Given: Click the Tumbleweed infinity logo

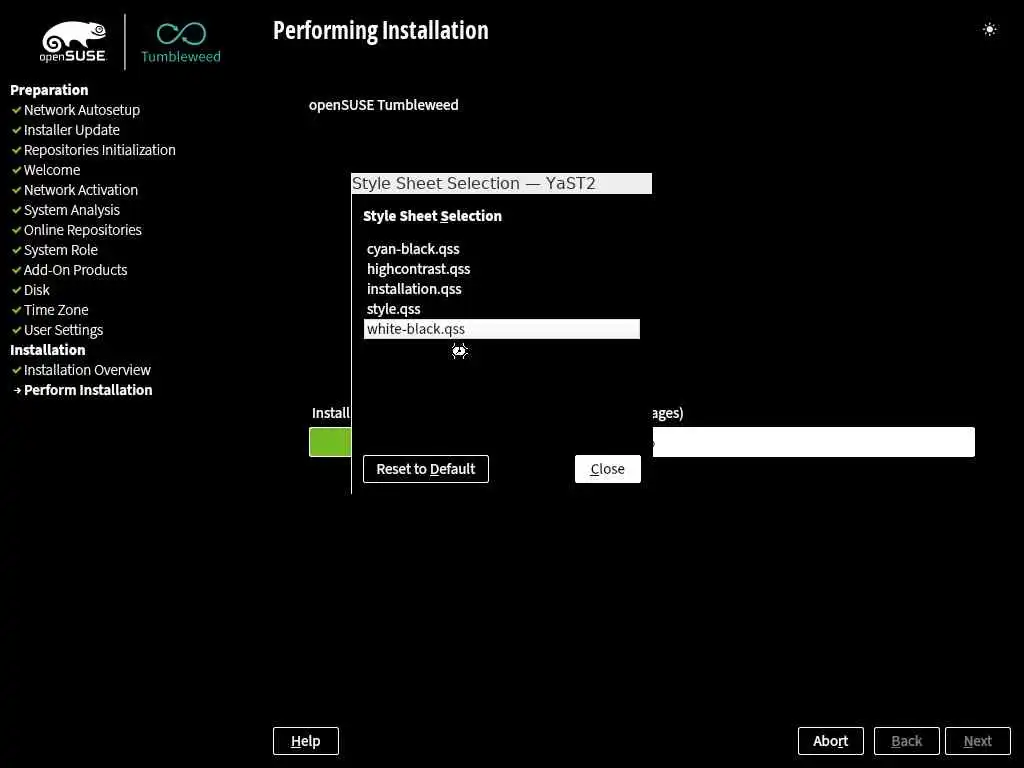Looking at the screenshot, I should pos(181,42).
